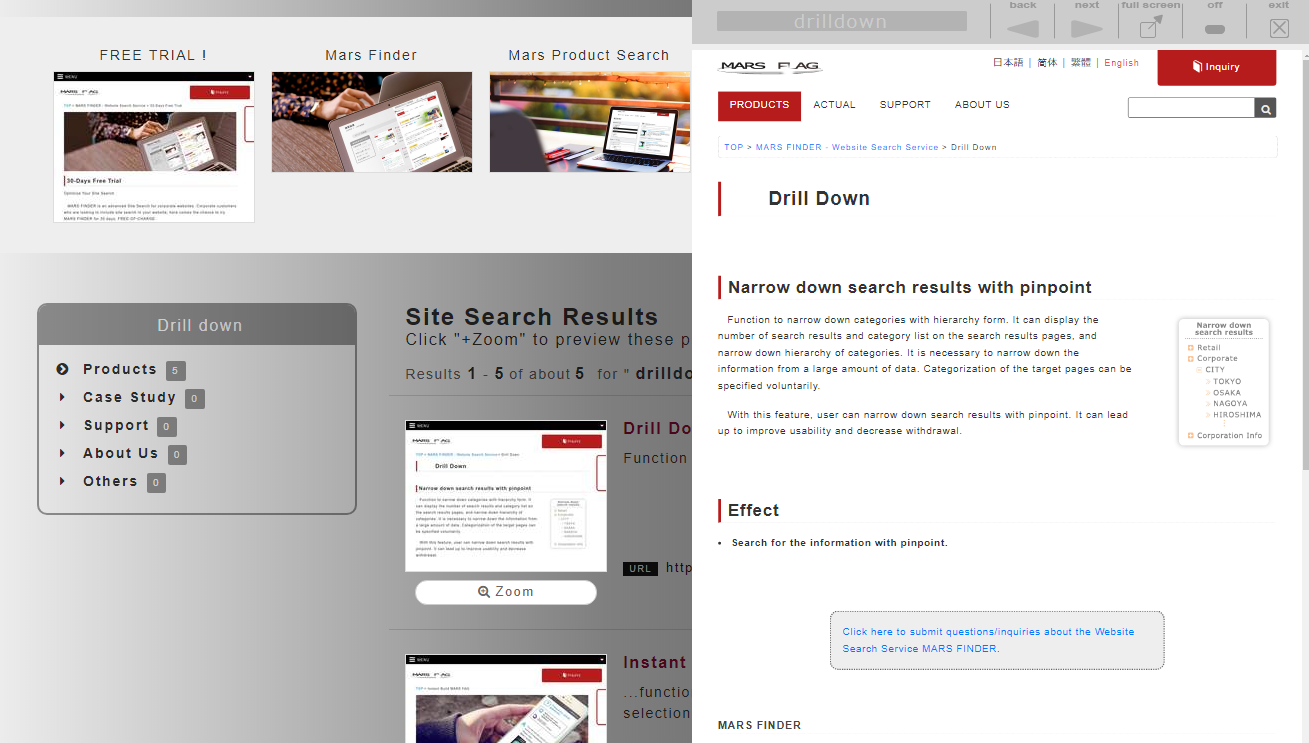
Task: Go back in the preview panel
Action: pyautogui.click(x=1022, y=21)
